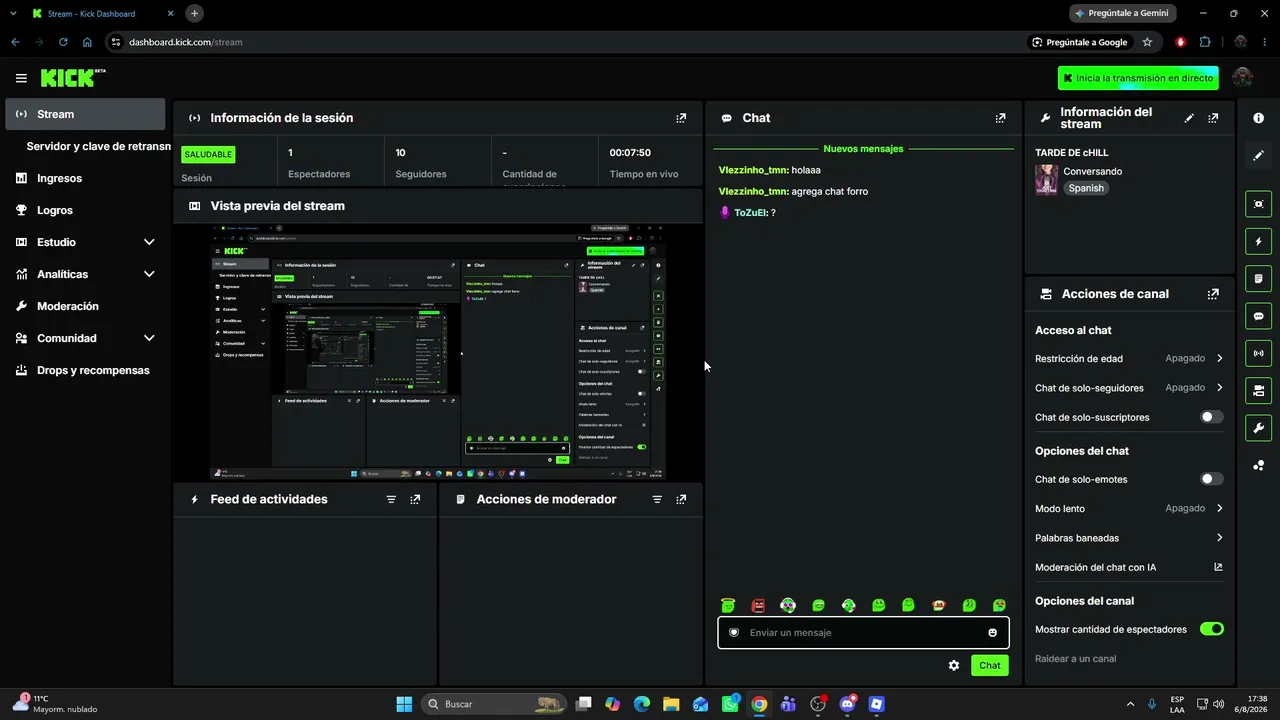1280x720 pixels.
Task: Open Modo lento options arrow
Action: [x=1219, y=508]
